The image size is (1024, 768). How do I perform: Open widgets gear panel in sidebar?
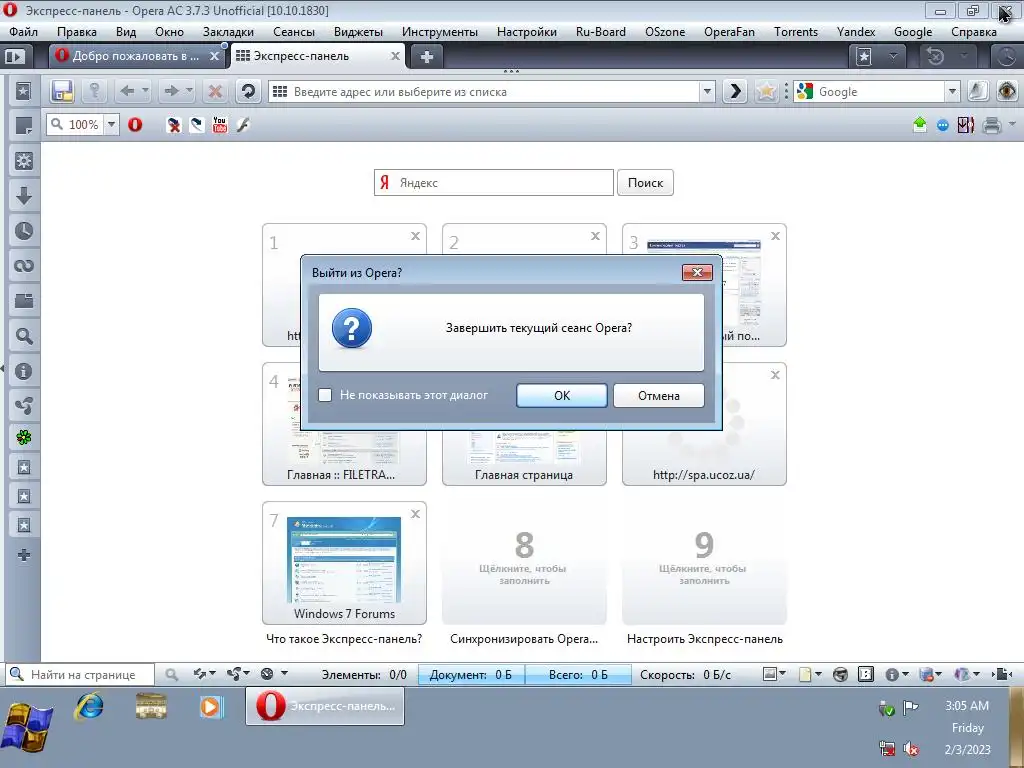point(24,161)
